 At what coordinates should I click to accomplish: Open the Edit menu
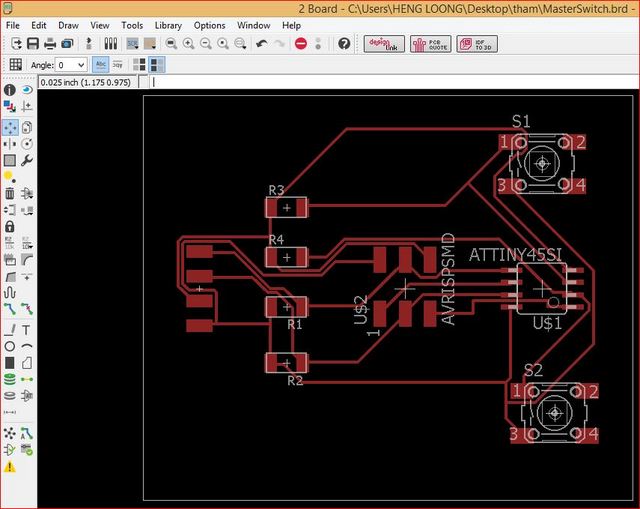pyautogui.click(x=39, y=25)
